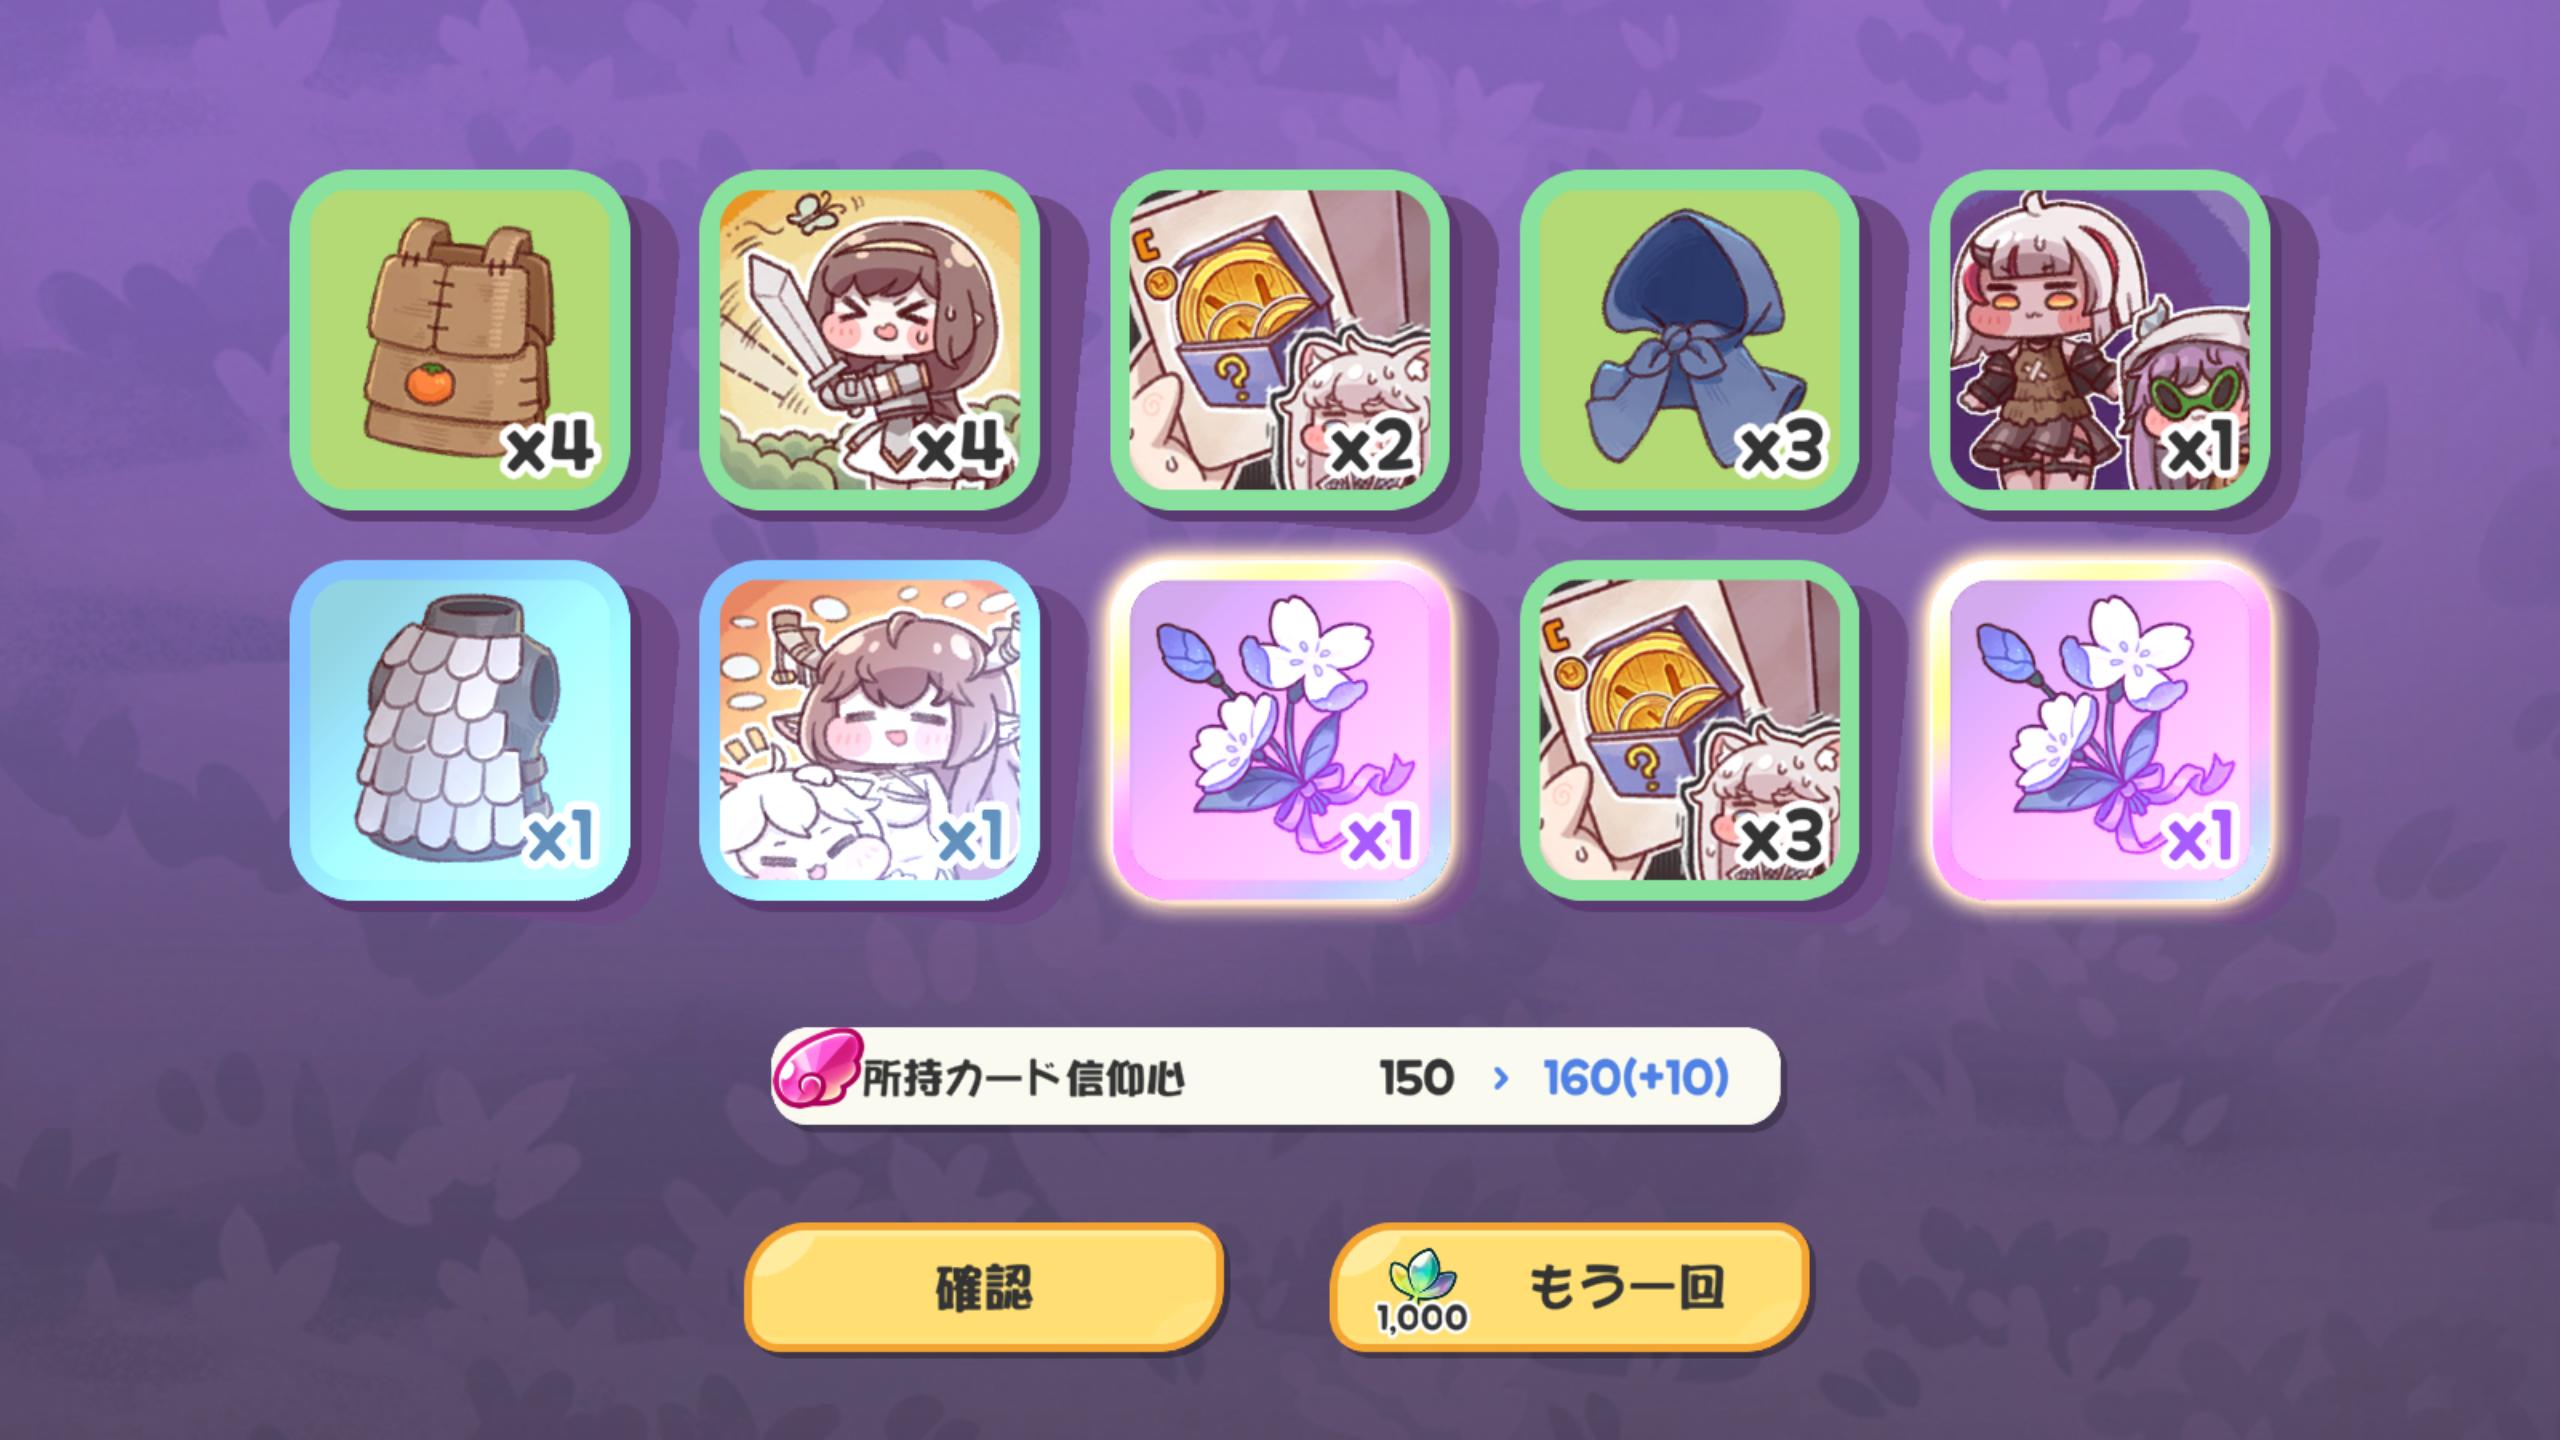2560x1440 pixels.
Task: Tap the silver scale armor item
Action: 460,730
